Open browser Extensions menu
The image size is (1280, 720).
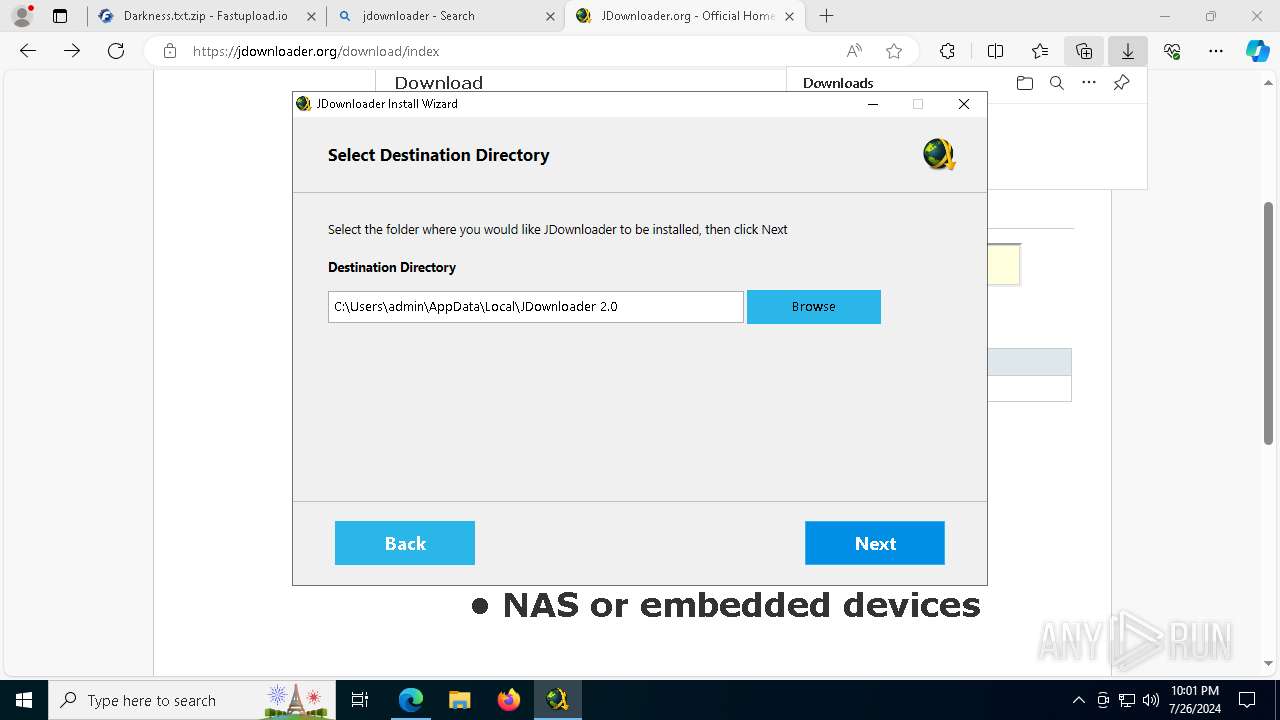(947, 51)
